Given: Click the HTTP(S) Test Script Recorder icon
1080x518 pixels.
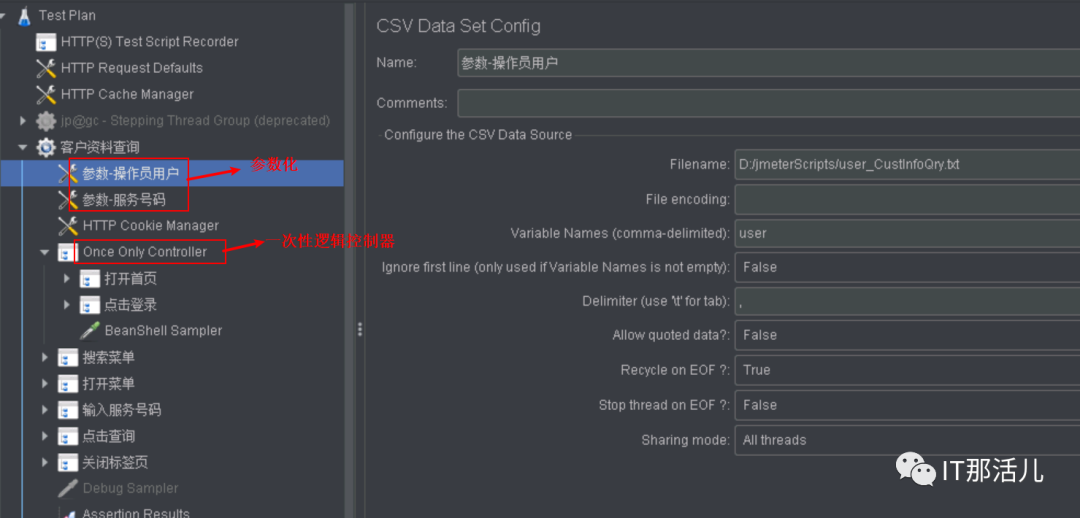Looking at the screenshot, I should 46,42.
